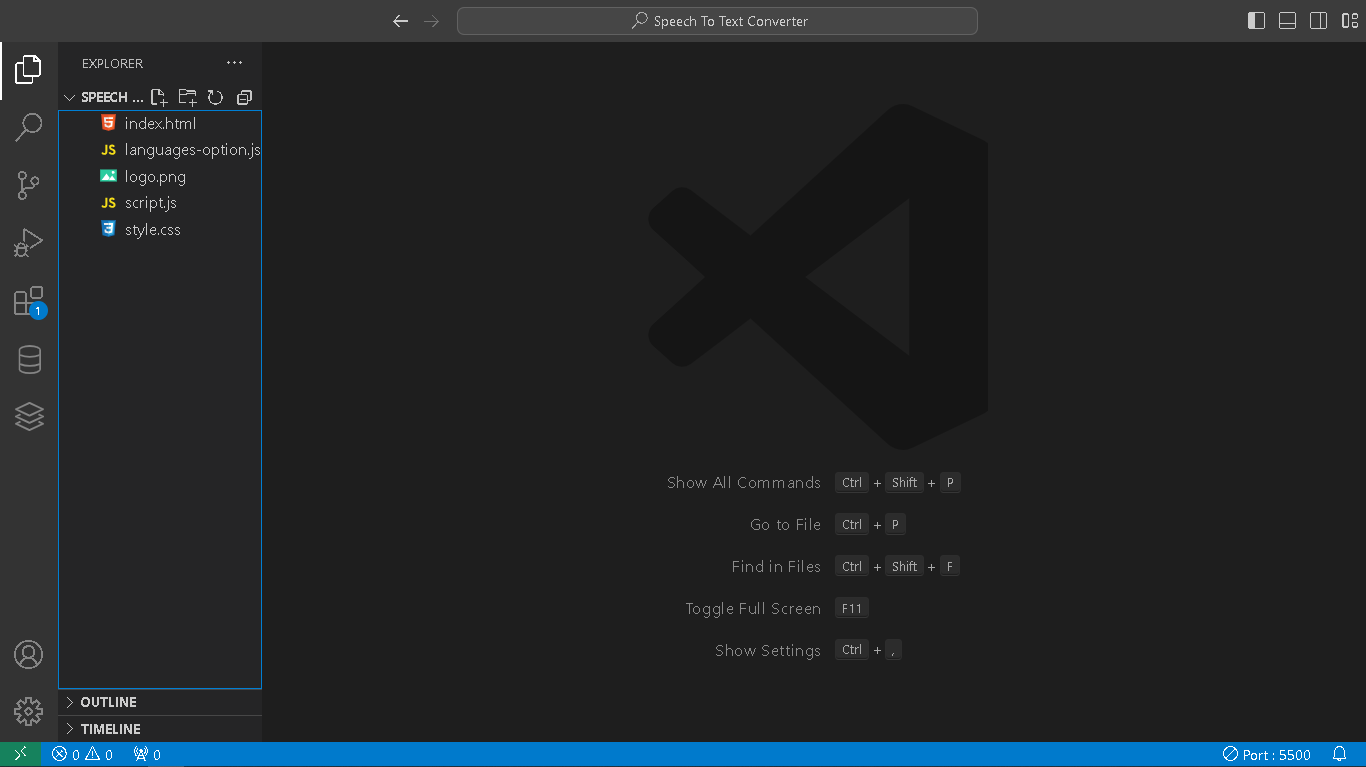This screenshot has height=767, width=1366.
Task: Collapse all folders in Explorer
Action: coord(244,97)
